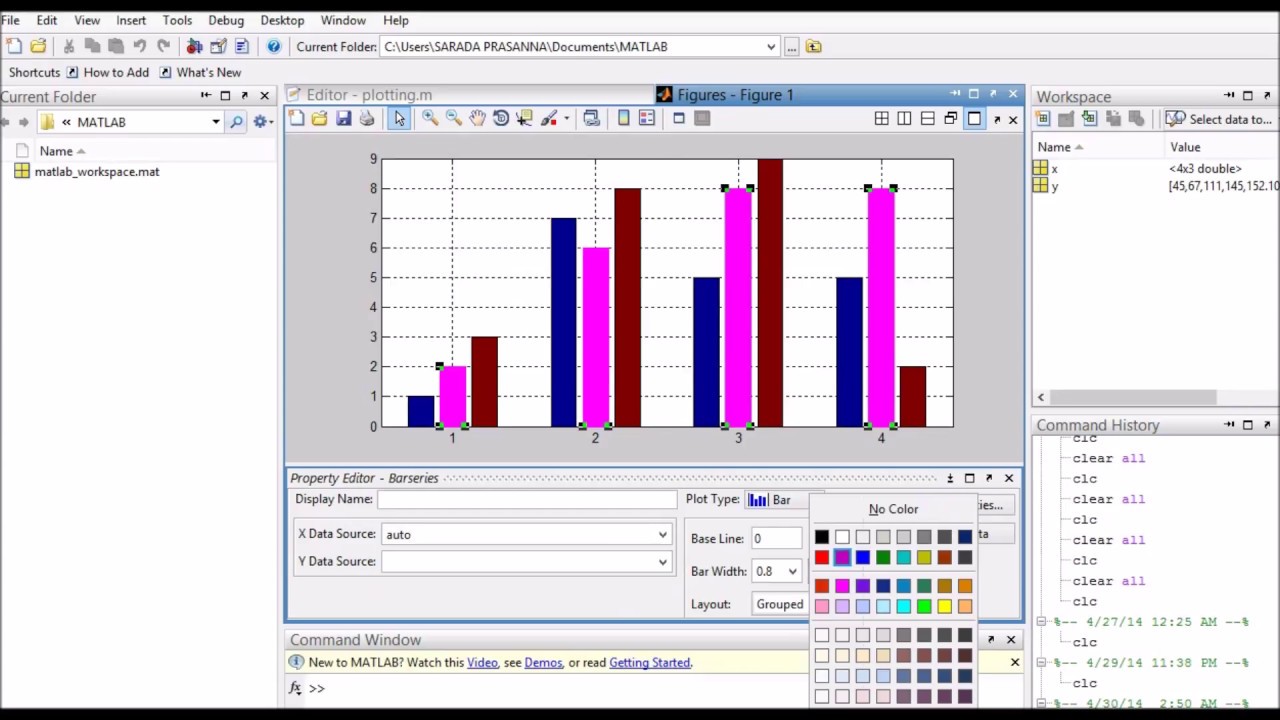Pick the bright green color swatch
Screen dimensions: 1280x720
coord(924,606)
